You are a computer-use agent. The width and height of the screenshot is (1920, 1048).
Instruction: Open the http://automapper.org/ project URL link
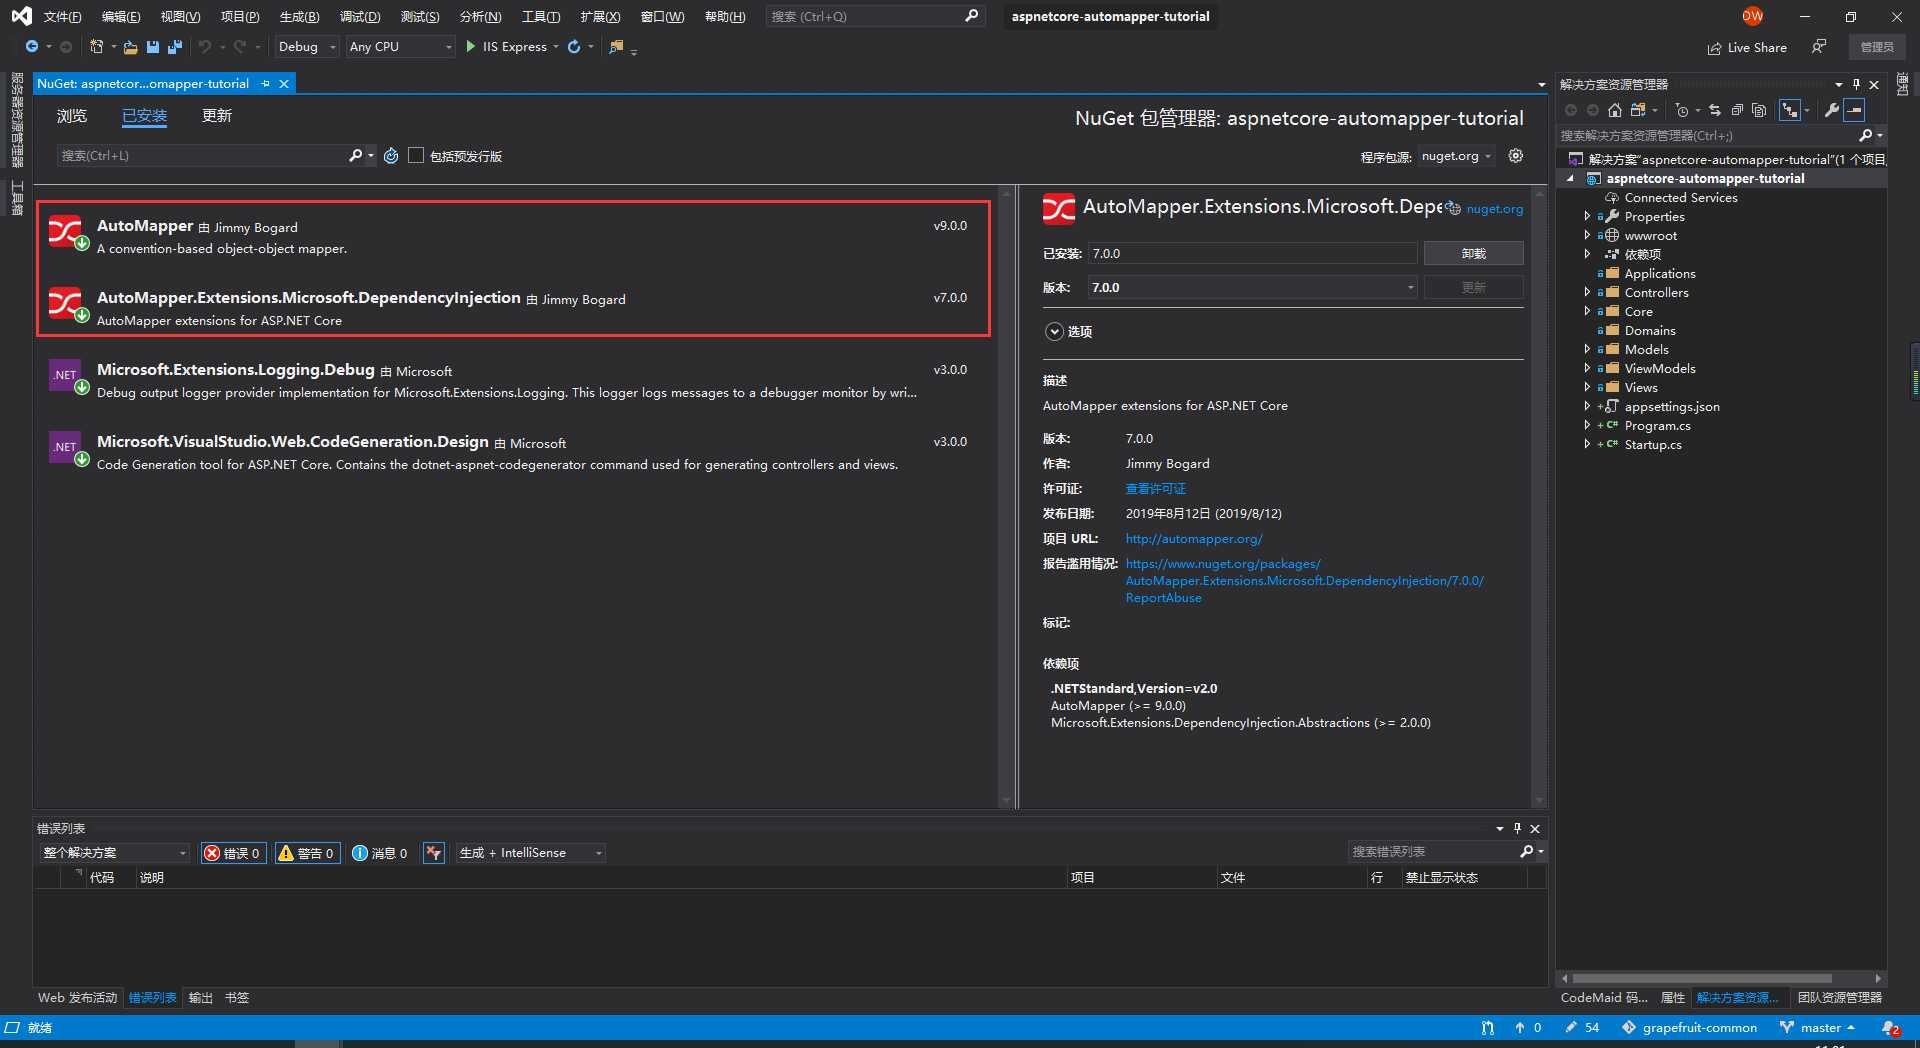pyautogui.click(x=1194, y=539)
